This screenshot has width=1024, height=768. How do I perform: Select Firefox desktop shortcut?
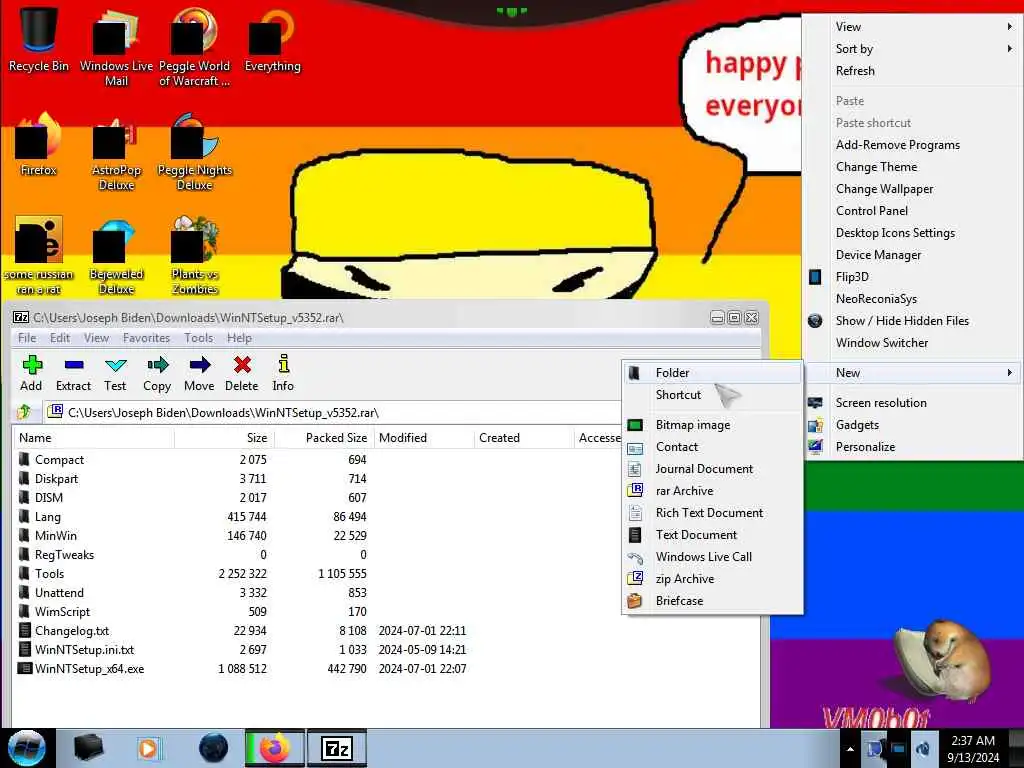(39, 144)
